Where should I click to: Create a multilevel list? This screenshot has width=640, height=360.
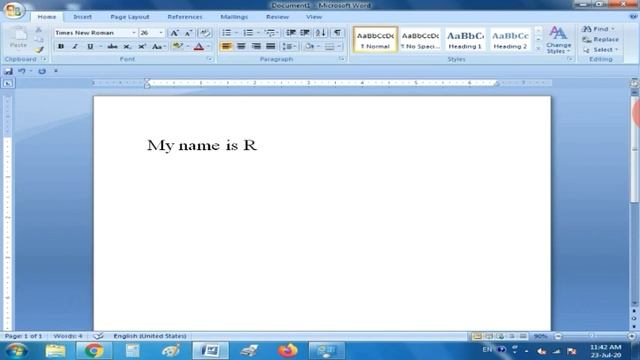pyautogui.click(x=270, y=33)
